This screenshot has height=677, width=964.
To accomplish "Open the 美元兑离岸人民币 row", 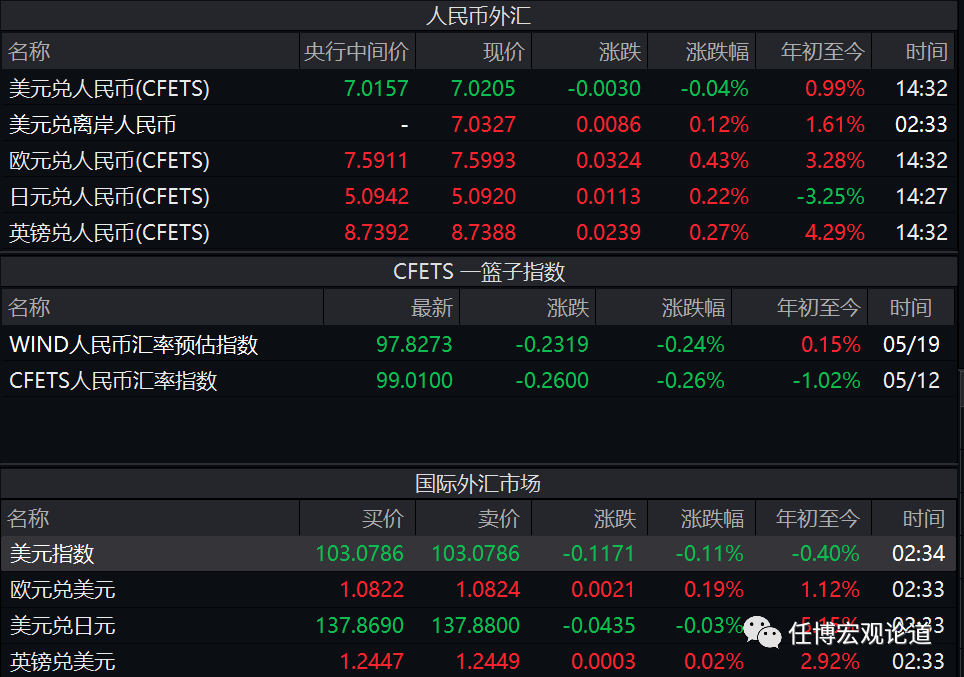I will click(x=92, y=125).
